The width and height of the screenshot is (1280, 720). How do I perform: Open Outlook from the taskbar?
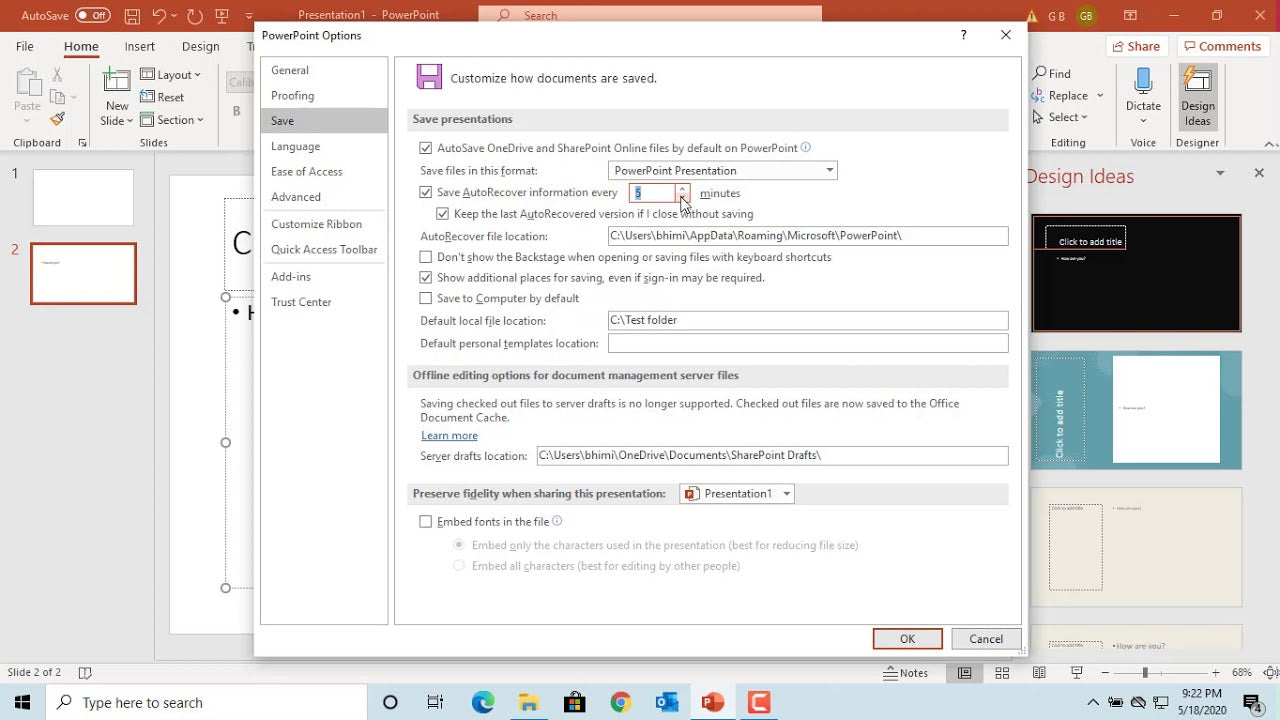click(x=666, y=702)
